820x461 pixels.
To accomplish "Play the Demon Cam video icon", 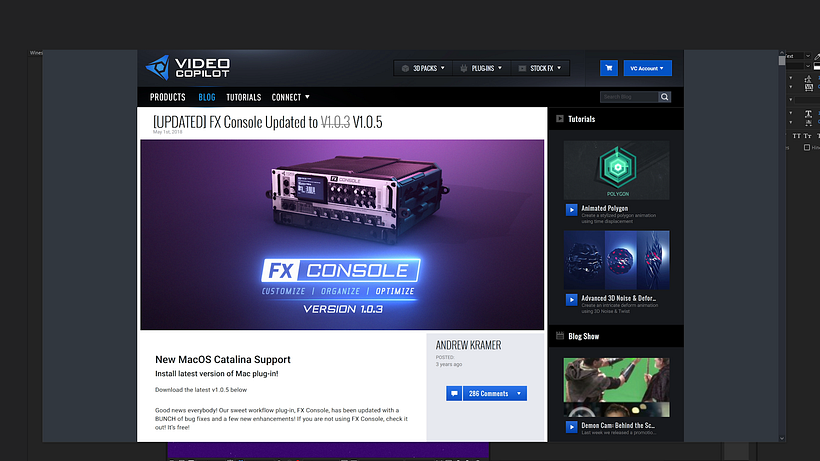I will pyautogui.click(x=571, y=427).
